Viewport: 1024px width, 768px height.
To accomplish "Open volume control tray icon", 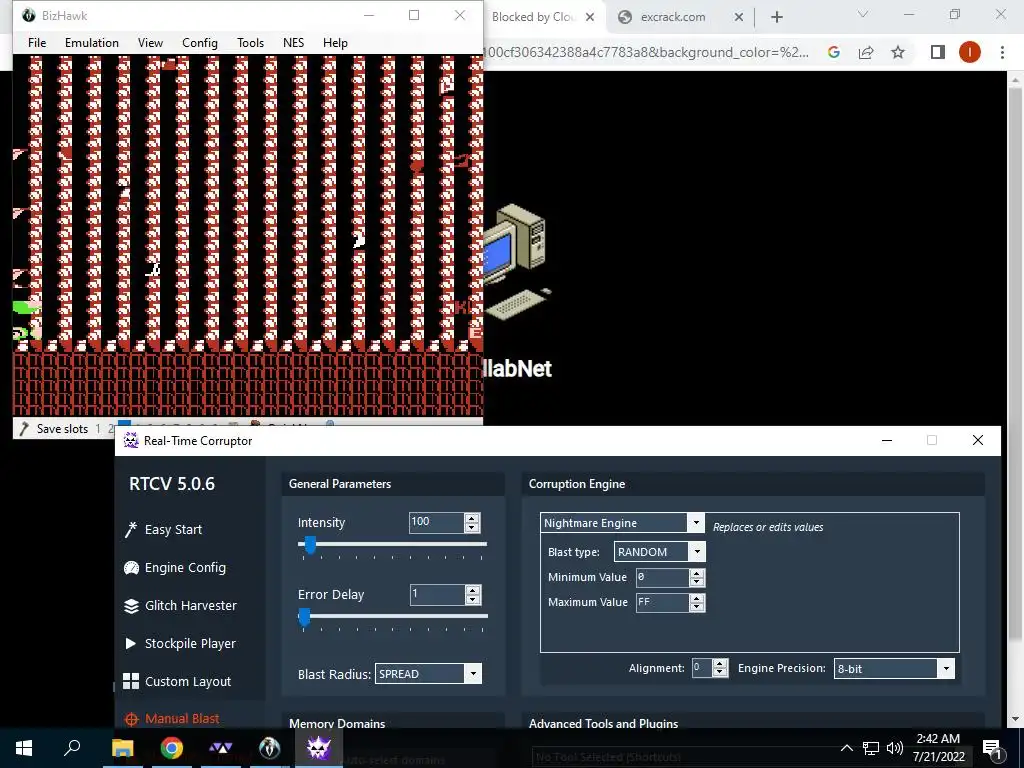I will [x=895, y=748].
